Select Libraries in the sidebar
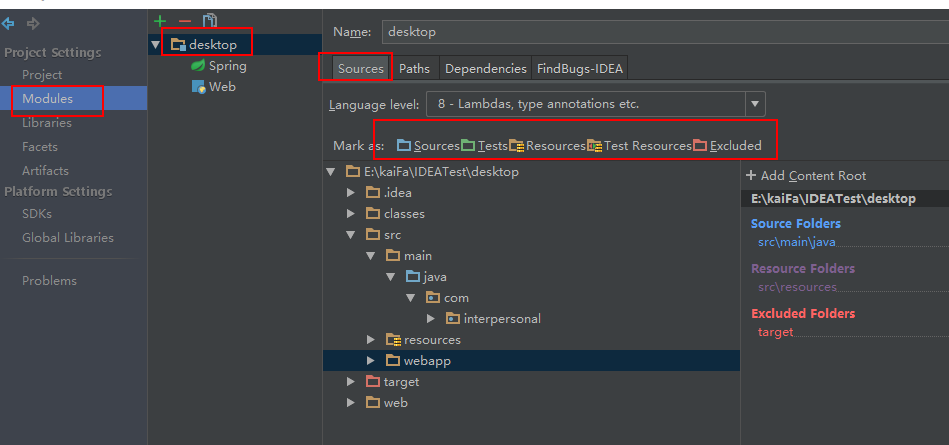 (x=47, y=122)
